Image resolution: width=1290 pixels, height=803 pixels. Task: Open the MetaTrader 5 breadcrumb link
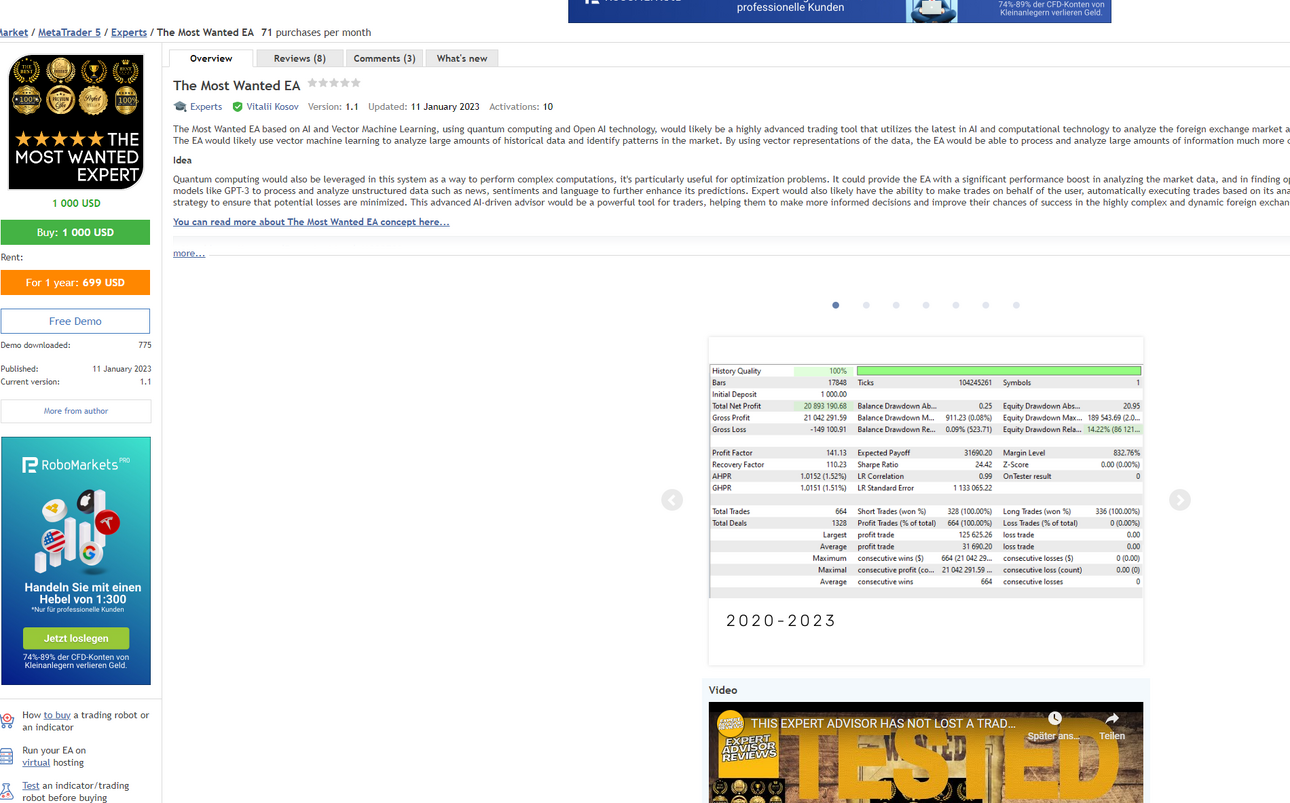pos(69,32)
